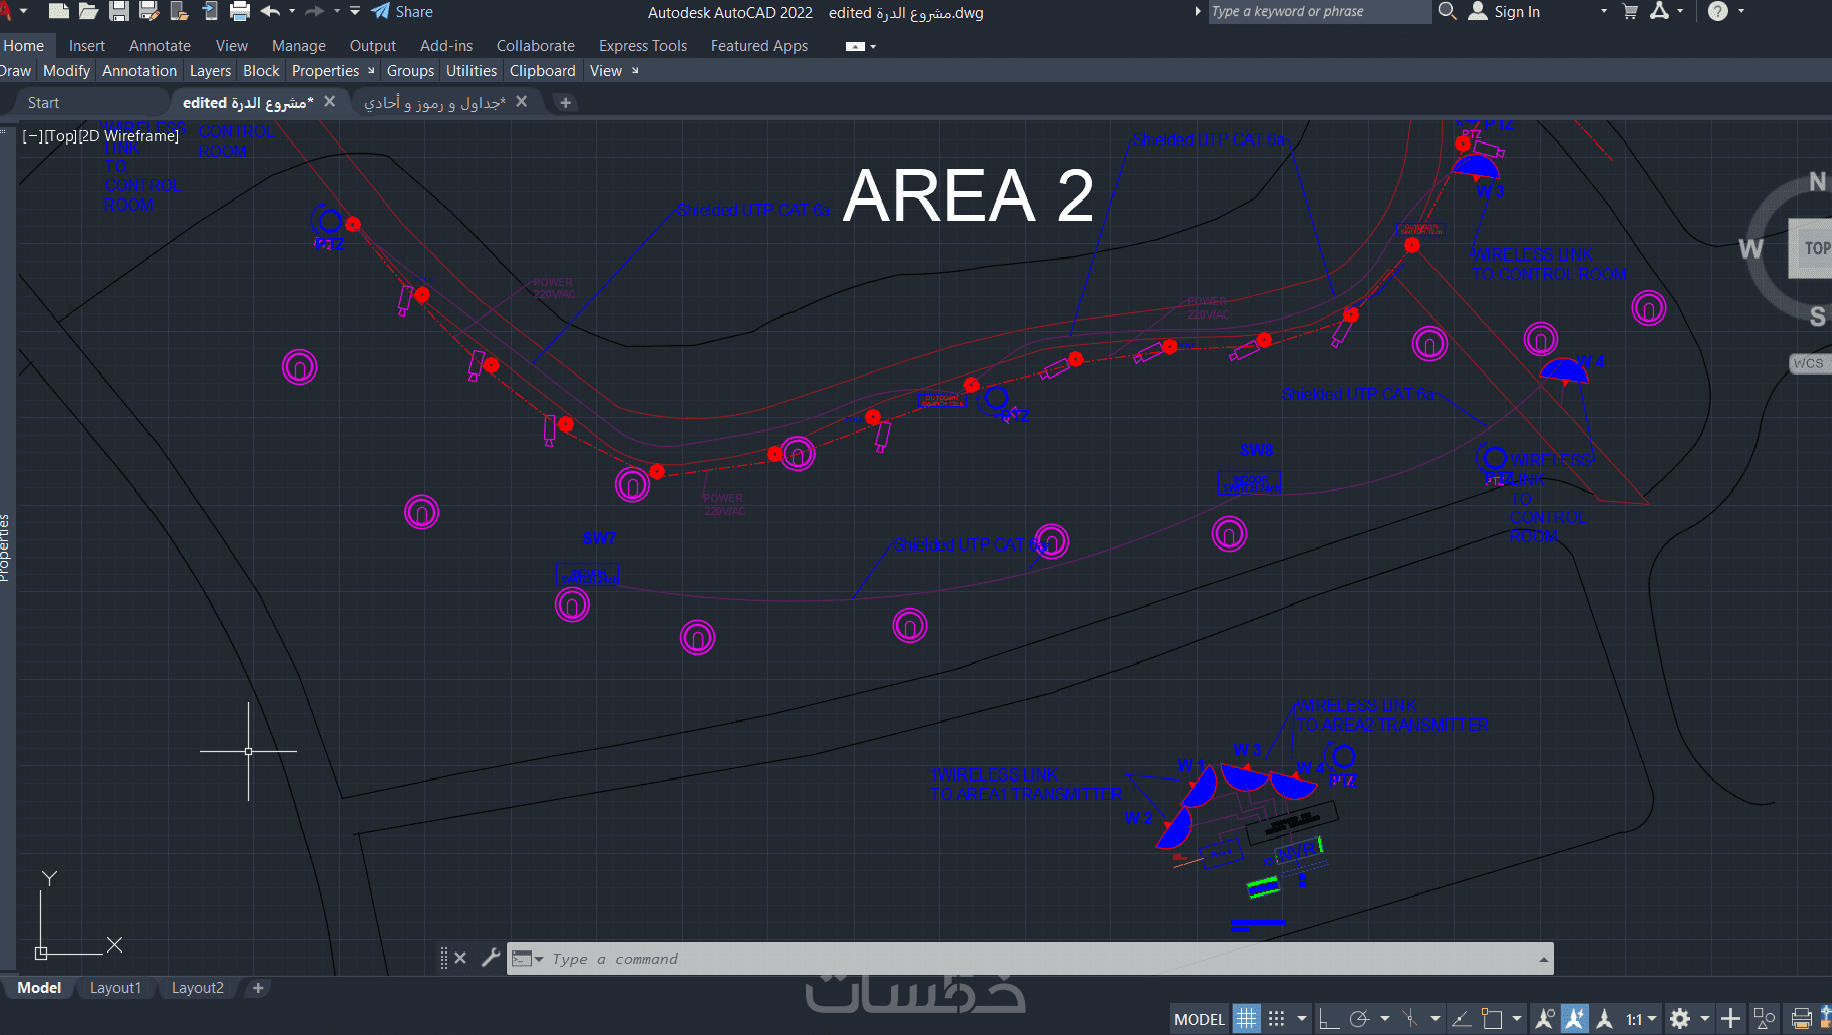Viewport: 1832px width, 1035px height.
Task: Open the Collaborate ribbon tab
Action: coord(536,46)
